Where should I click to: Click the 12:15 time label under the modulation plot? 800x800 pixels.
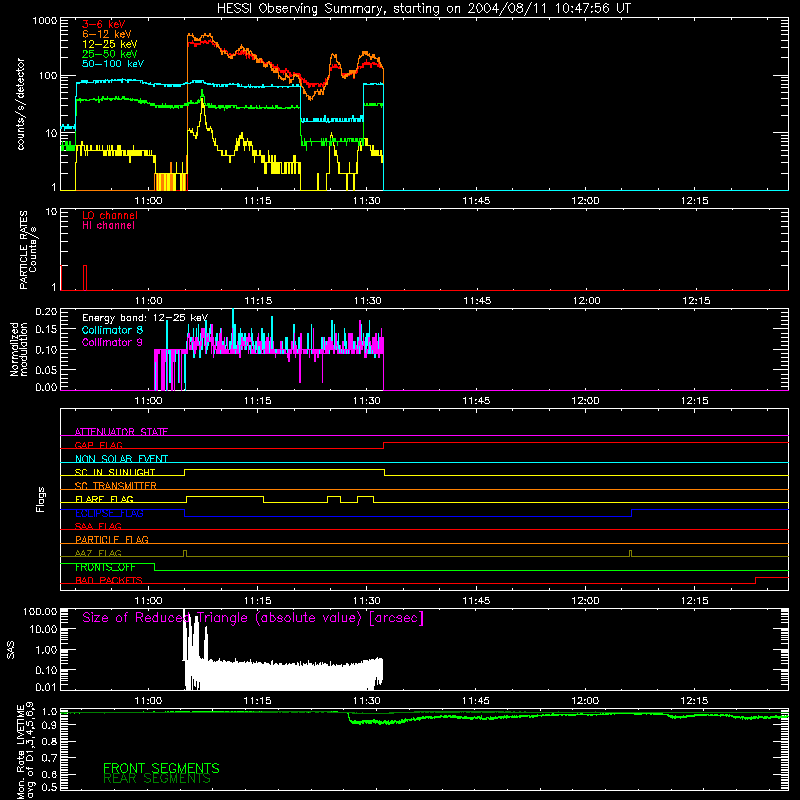point(694,401)
